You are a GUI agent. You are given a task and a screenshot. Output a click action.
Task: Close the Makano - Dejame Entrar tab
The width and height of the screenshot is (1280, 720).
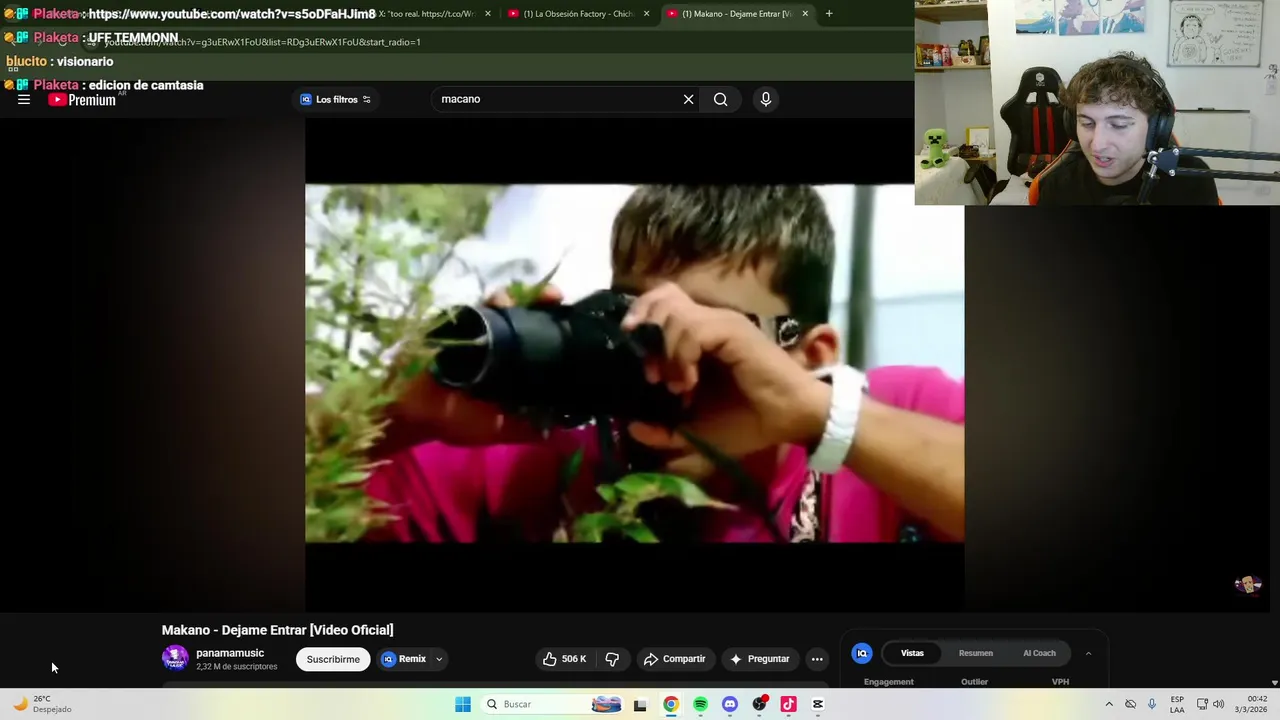point(805,14)
